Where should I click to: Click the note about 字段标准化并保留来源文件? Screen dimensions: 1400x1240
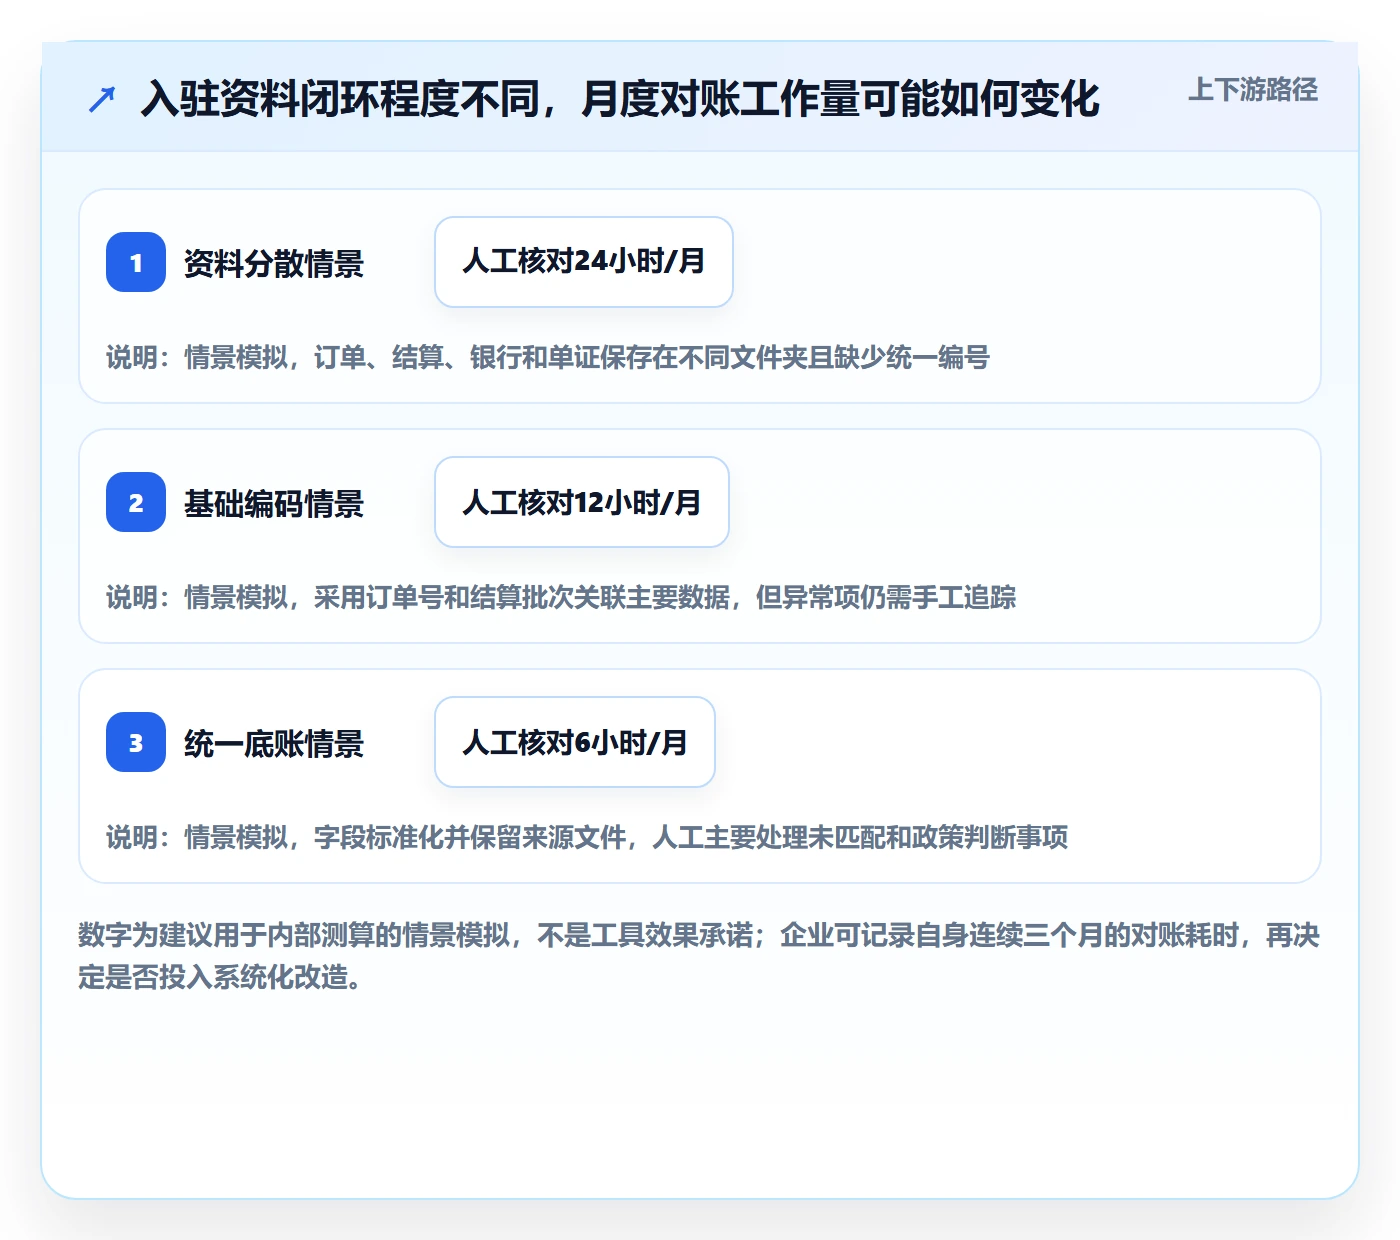(x=587, y=837)
